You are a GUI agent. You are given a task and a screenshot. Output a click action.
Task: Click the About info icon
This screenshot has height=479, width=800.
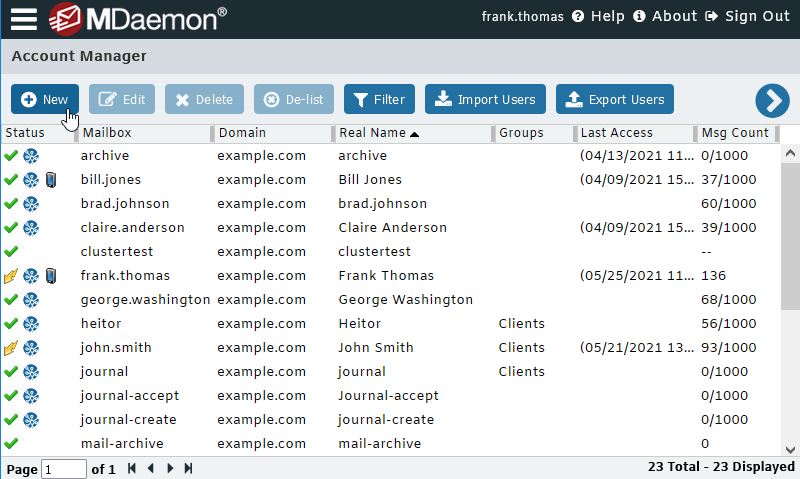(639, 16)
